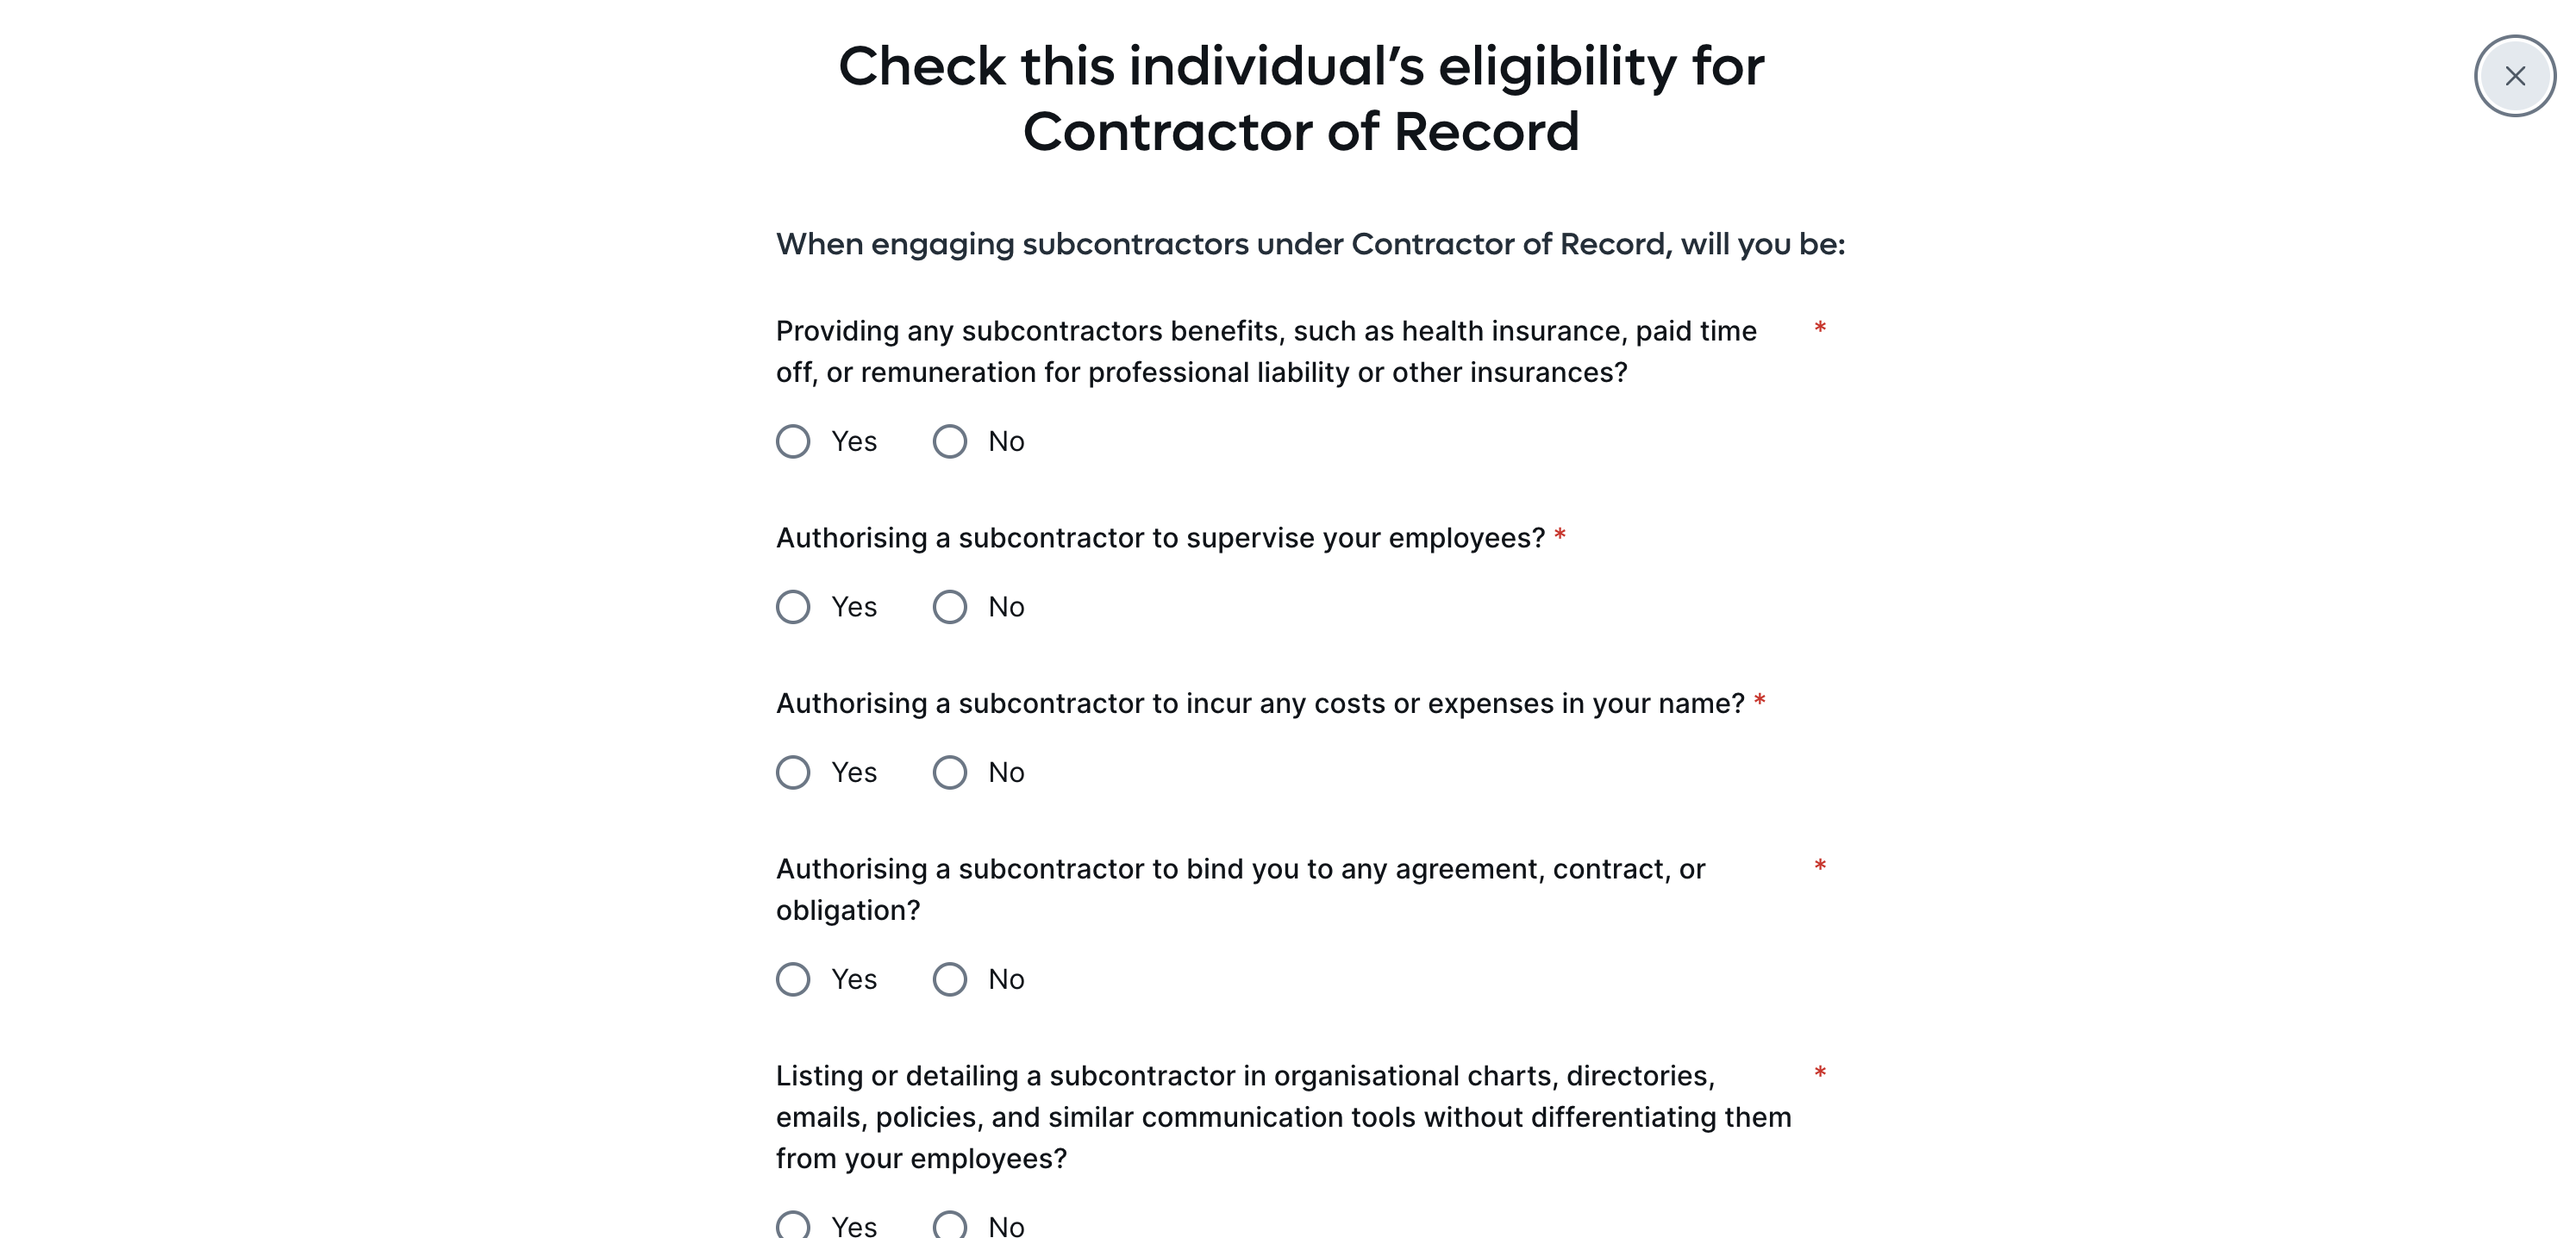
Task: Choose Yes for supervising your employees
Action: pyautogui.click(x=793, y=607)
